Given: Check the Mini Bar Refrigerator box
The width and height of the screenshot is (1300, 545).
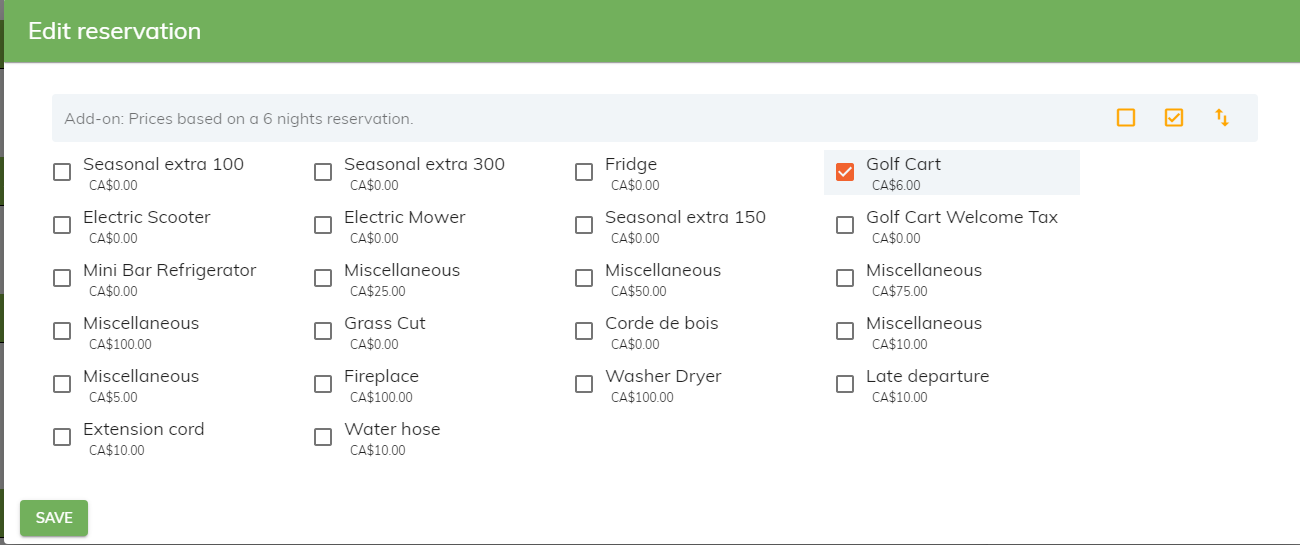Looking at the screenshot, I should pyautogui.click(x=62, y=278).
